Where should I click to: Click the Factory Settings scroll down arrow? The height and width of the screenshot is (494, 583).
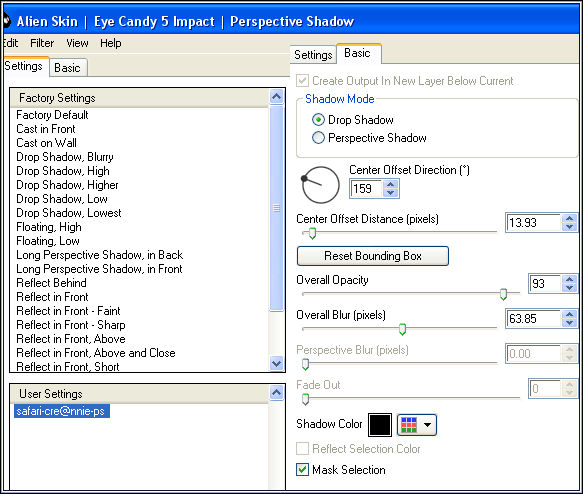tap(276, 363)
